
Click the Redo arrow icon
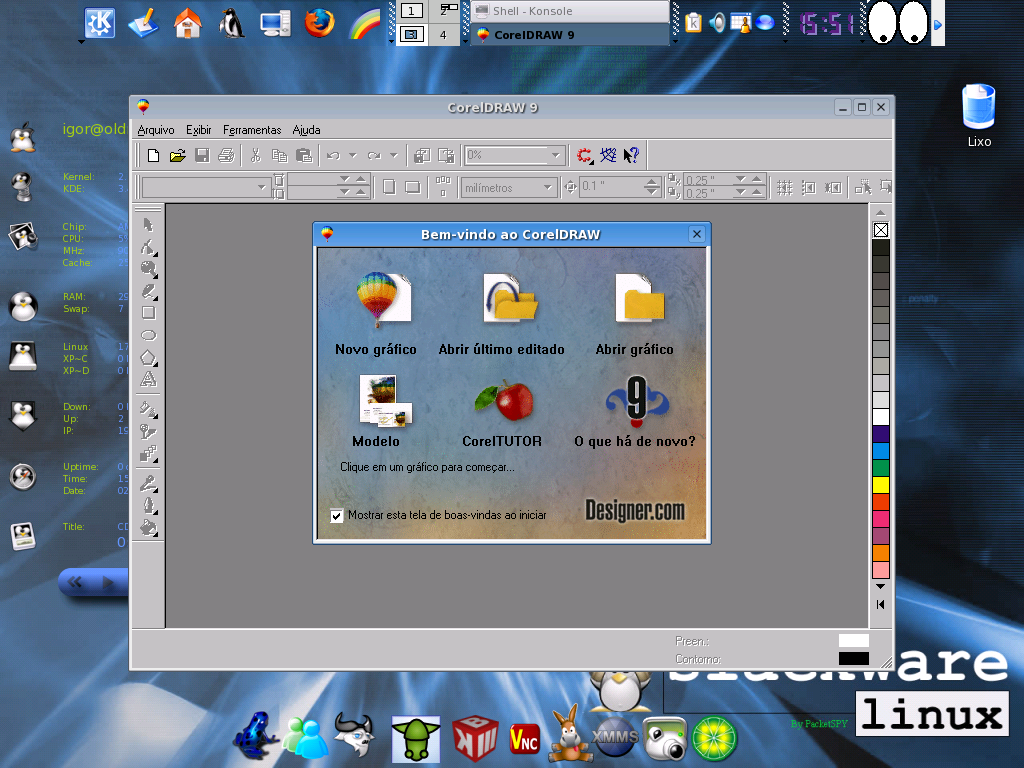[374, 155]
